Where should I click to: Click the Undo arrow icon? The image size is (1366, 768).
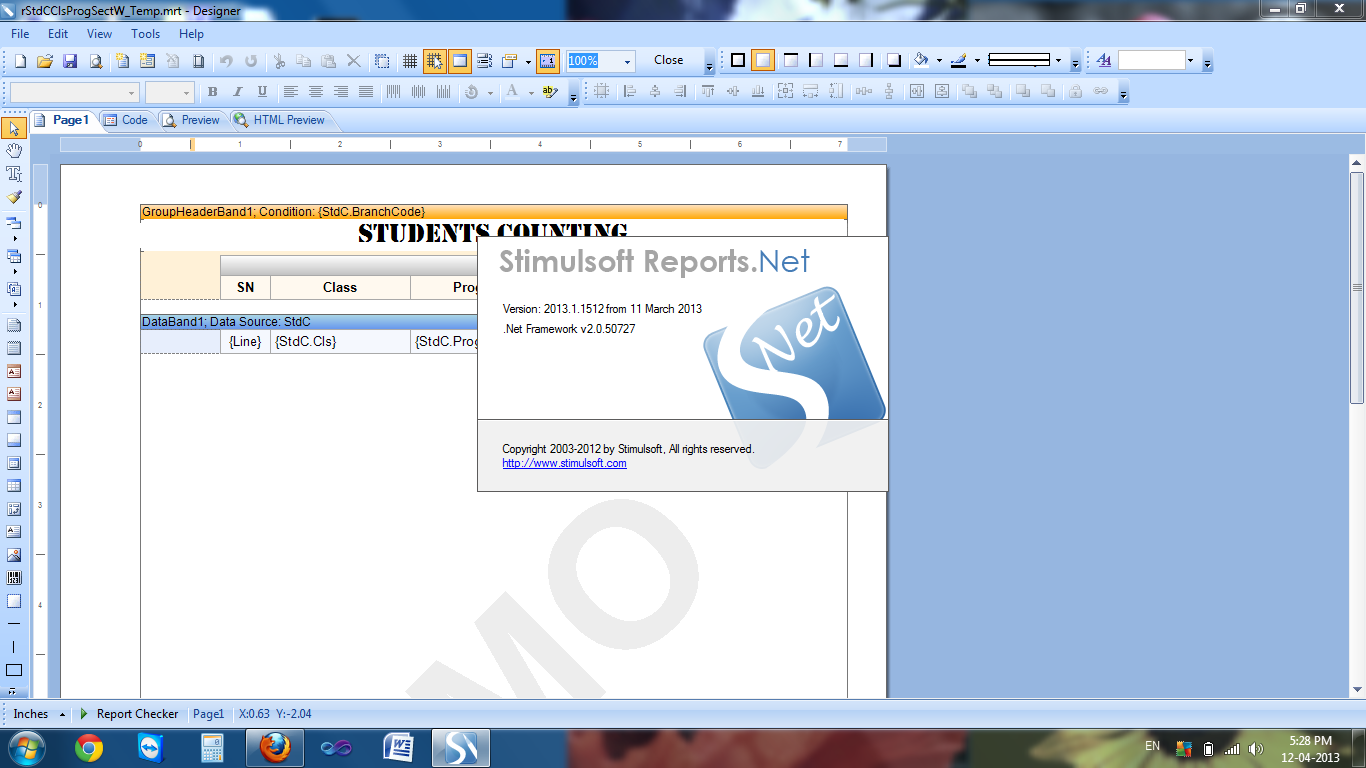point(226,61)
